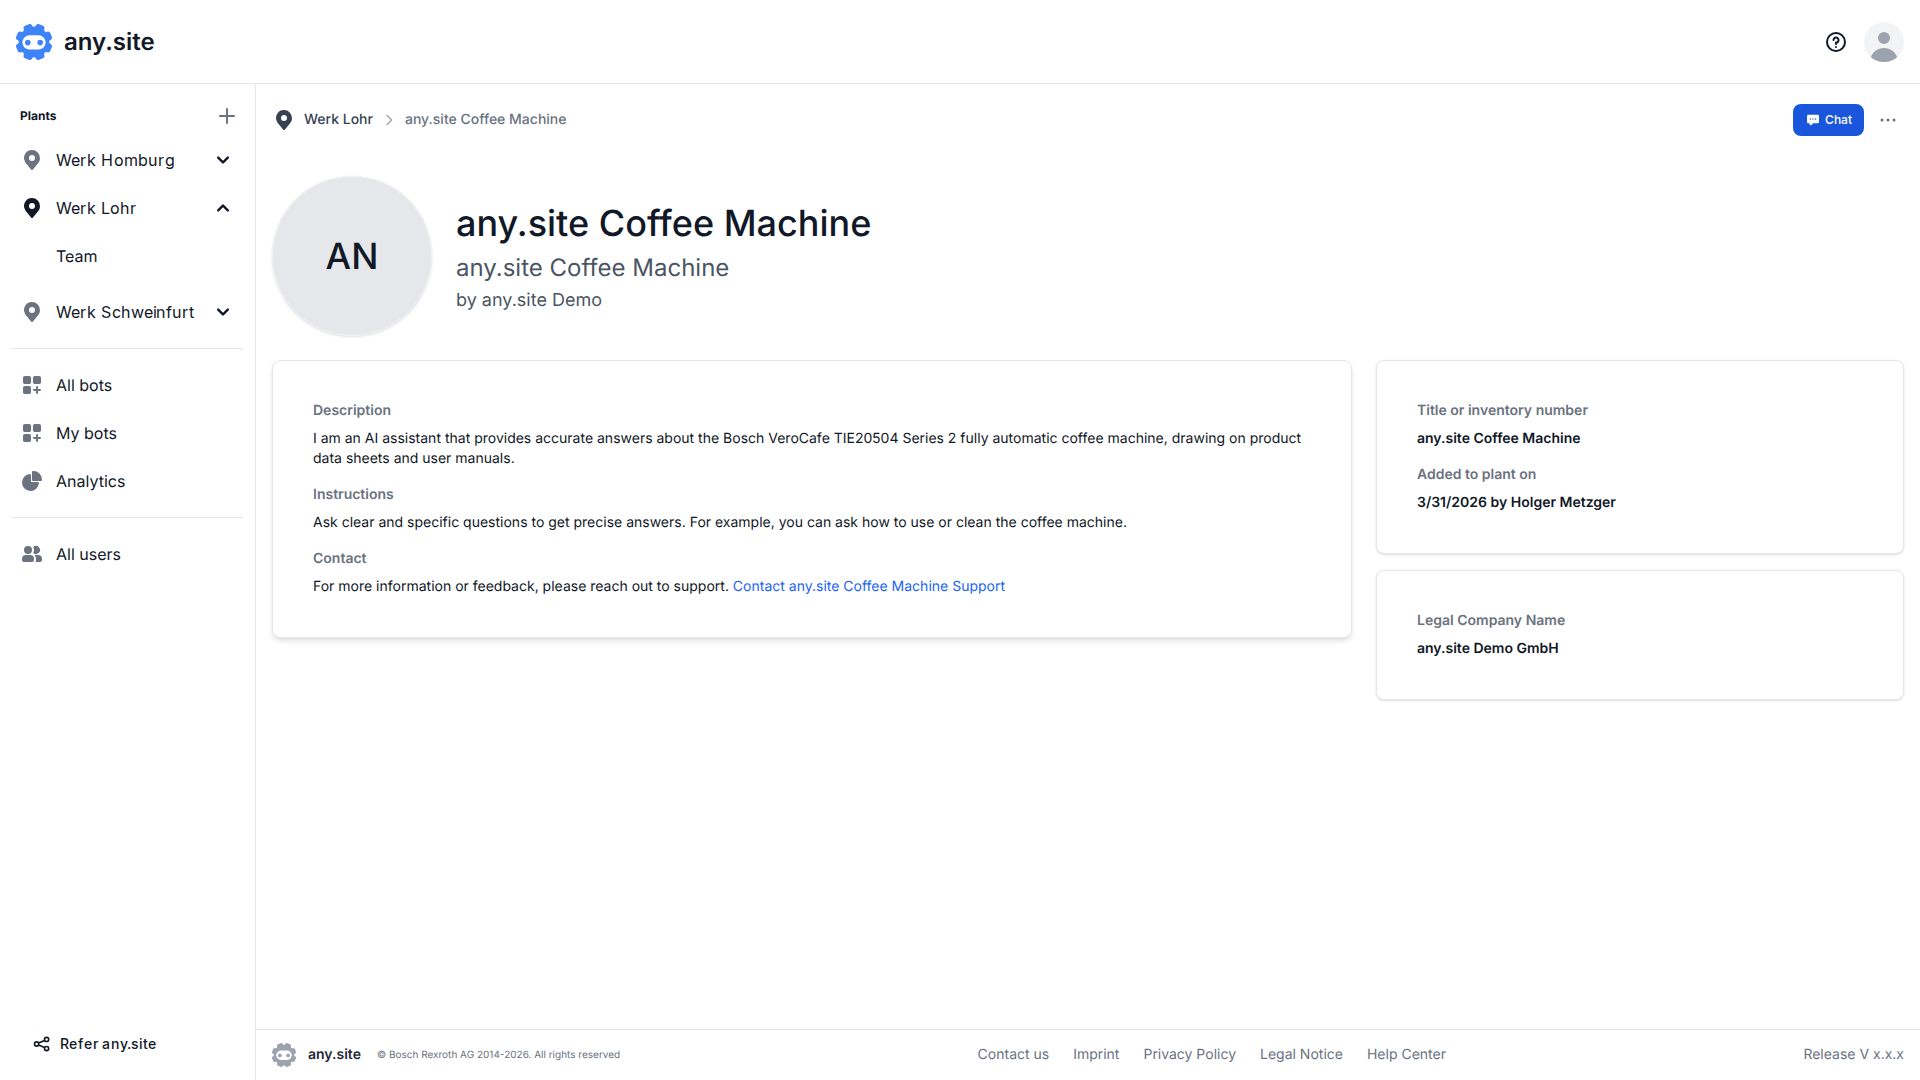The image size is (1920, 1080).
Task: Click 'any.site Demo GmbH' company name
Action: click(x=1487, y=648)
